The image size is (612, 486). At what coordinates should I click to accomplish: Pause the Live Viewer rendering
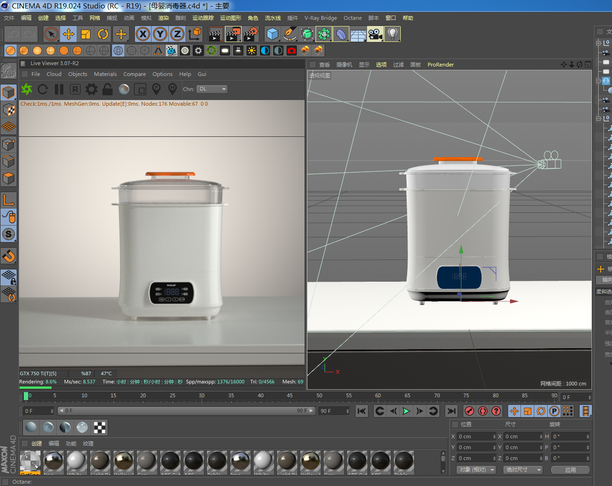point(57,89)
